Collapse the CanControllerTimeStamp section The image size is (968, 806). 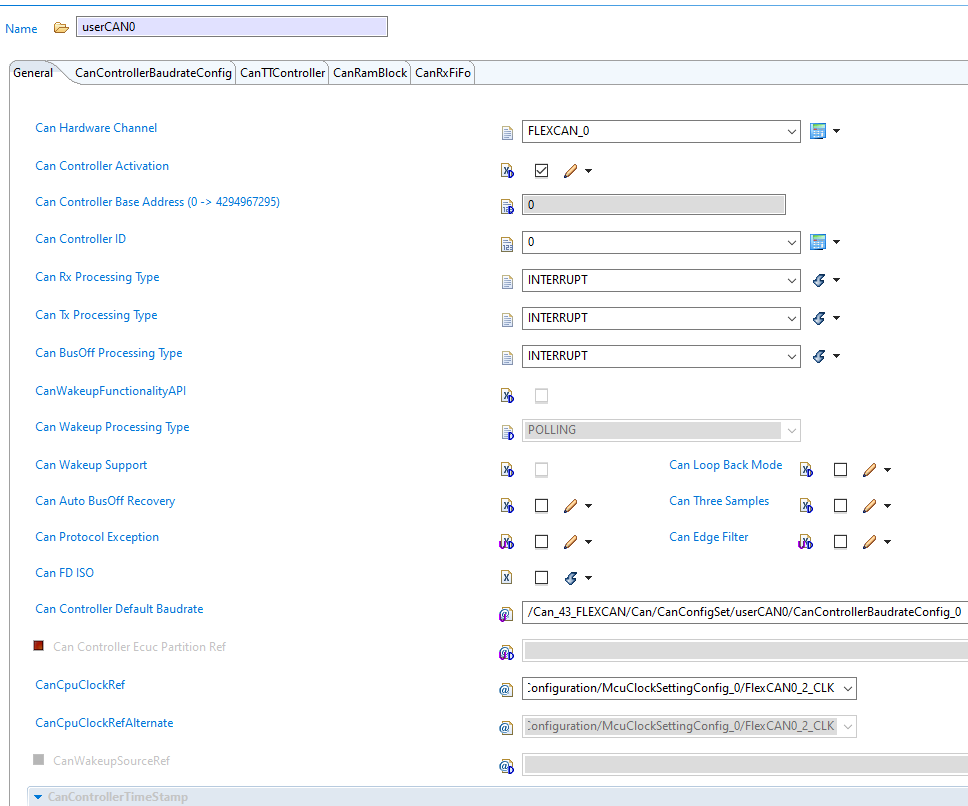(x=38, y=797)
